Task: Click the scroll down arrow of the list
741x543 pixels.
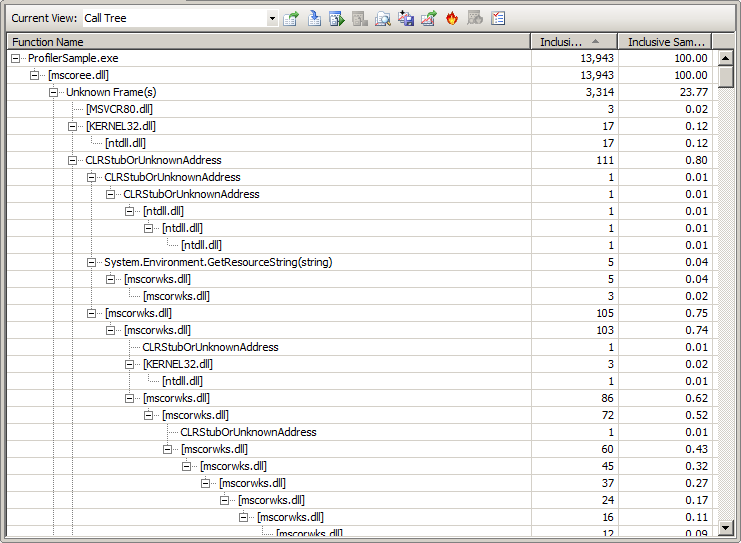Action: click(x=725, y=527)
